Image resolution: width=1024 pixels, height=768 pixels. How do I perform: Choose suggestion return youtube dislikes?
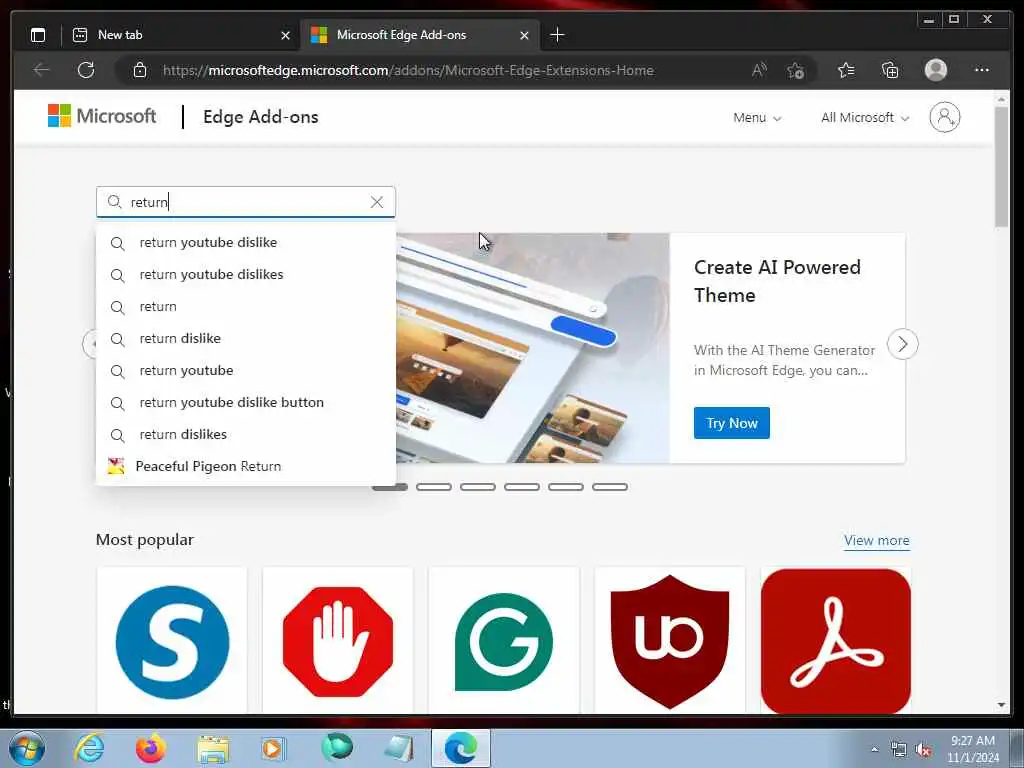(246, 274)
